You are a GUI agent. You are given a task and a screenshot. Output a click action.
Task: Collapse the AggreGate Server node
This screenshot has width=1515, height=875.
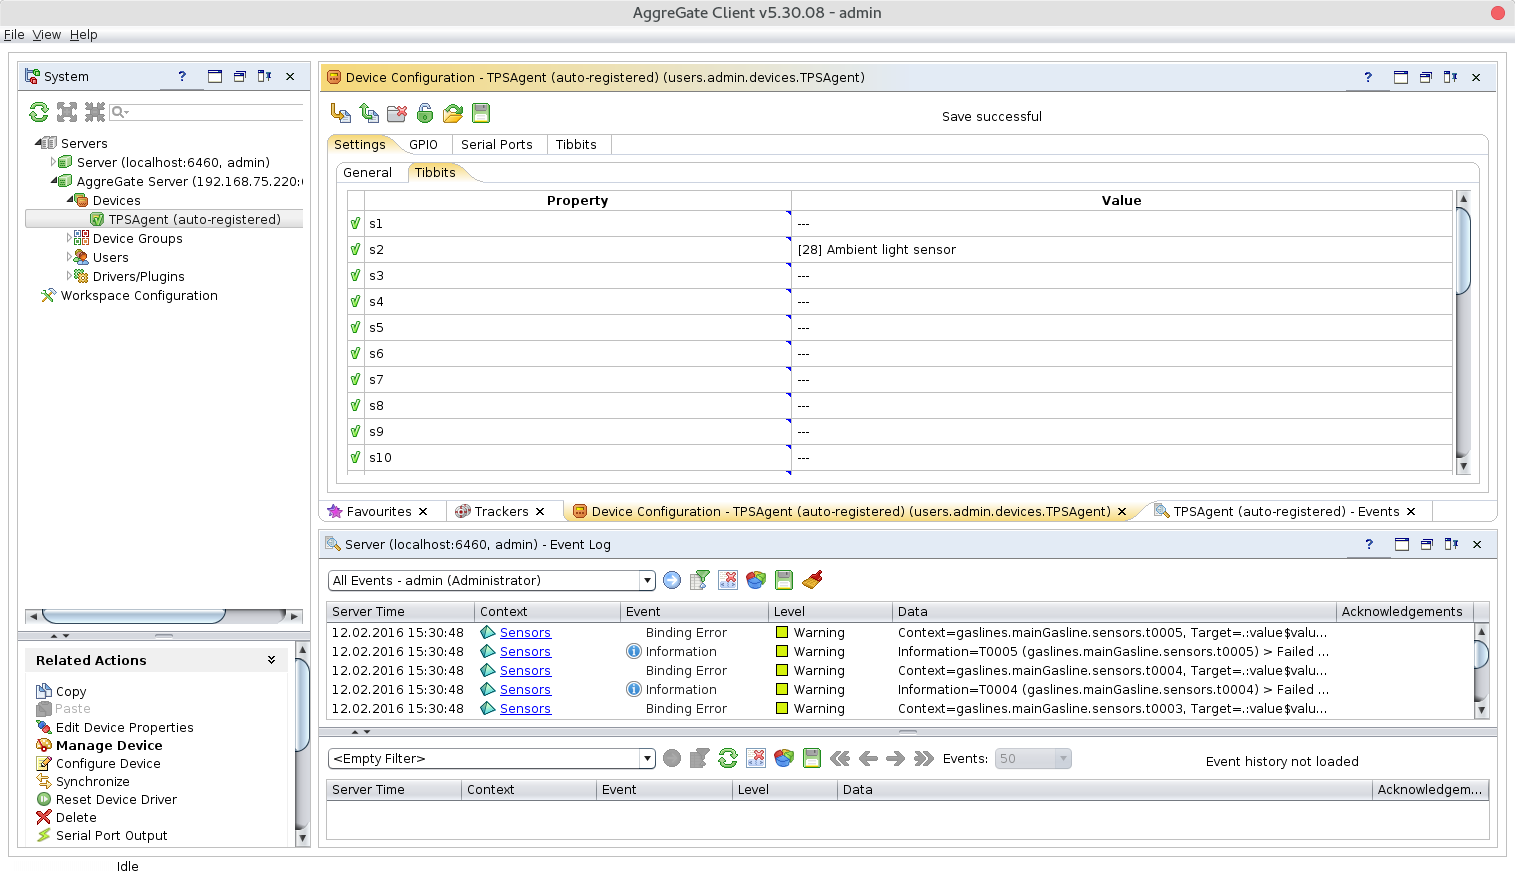click(x=54, y=181)
